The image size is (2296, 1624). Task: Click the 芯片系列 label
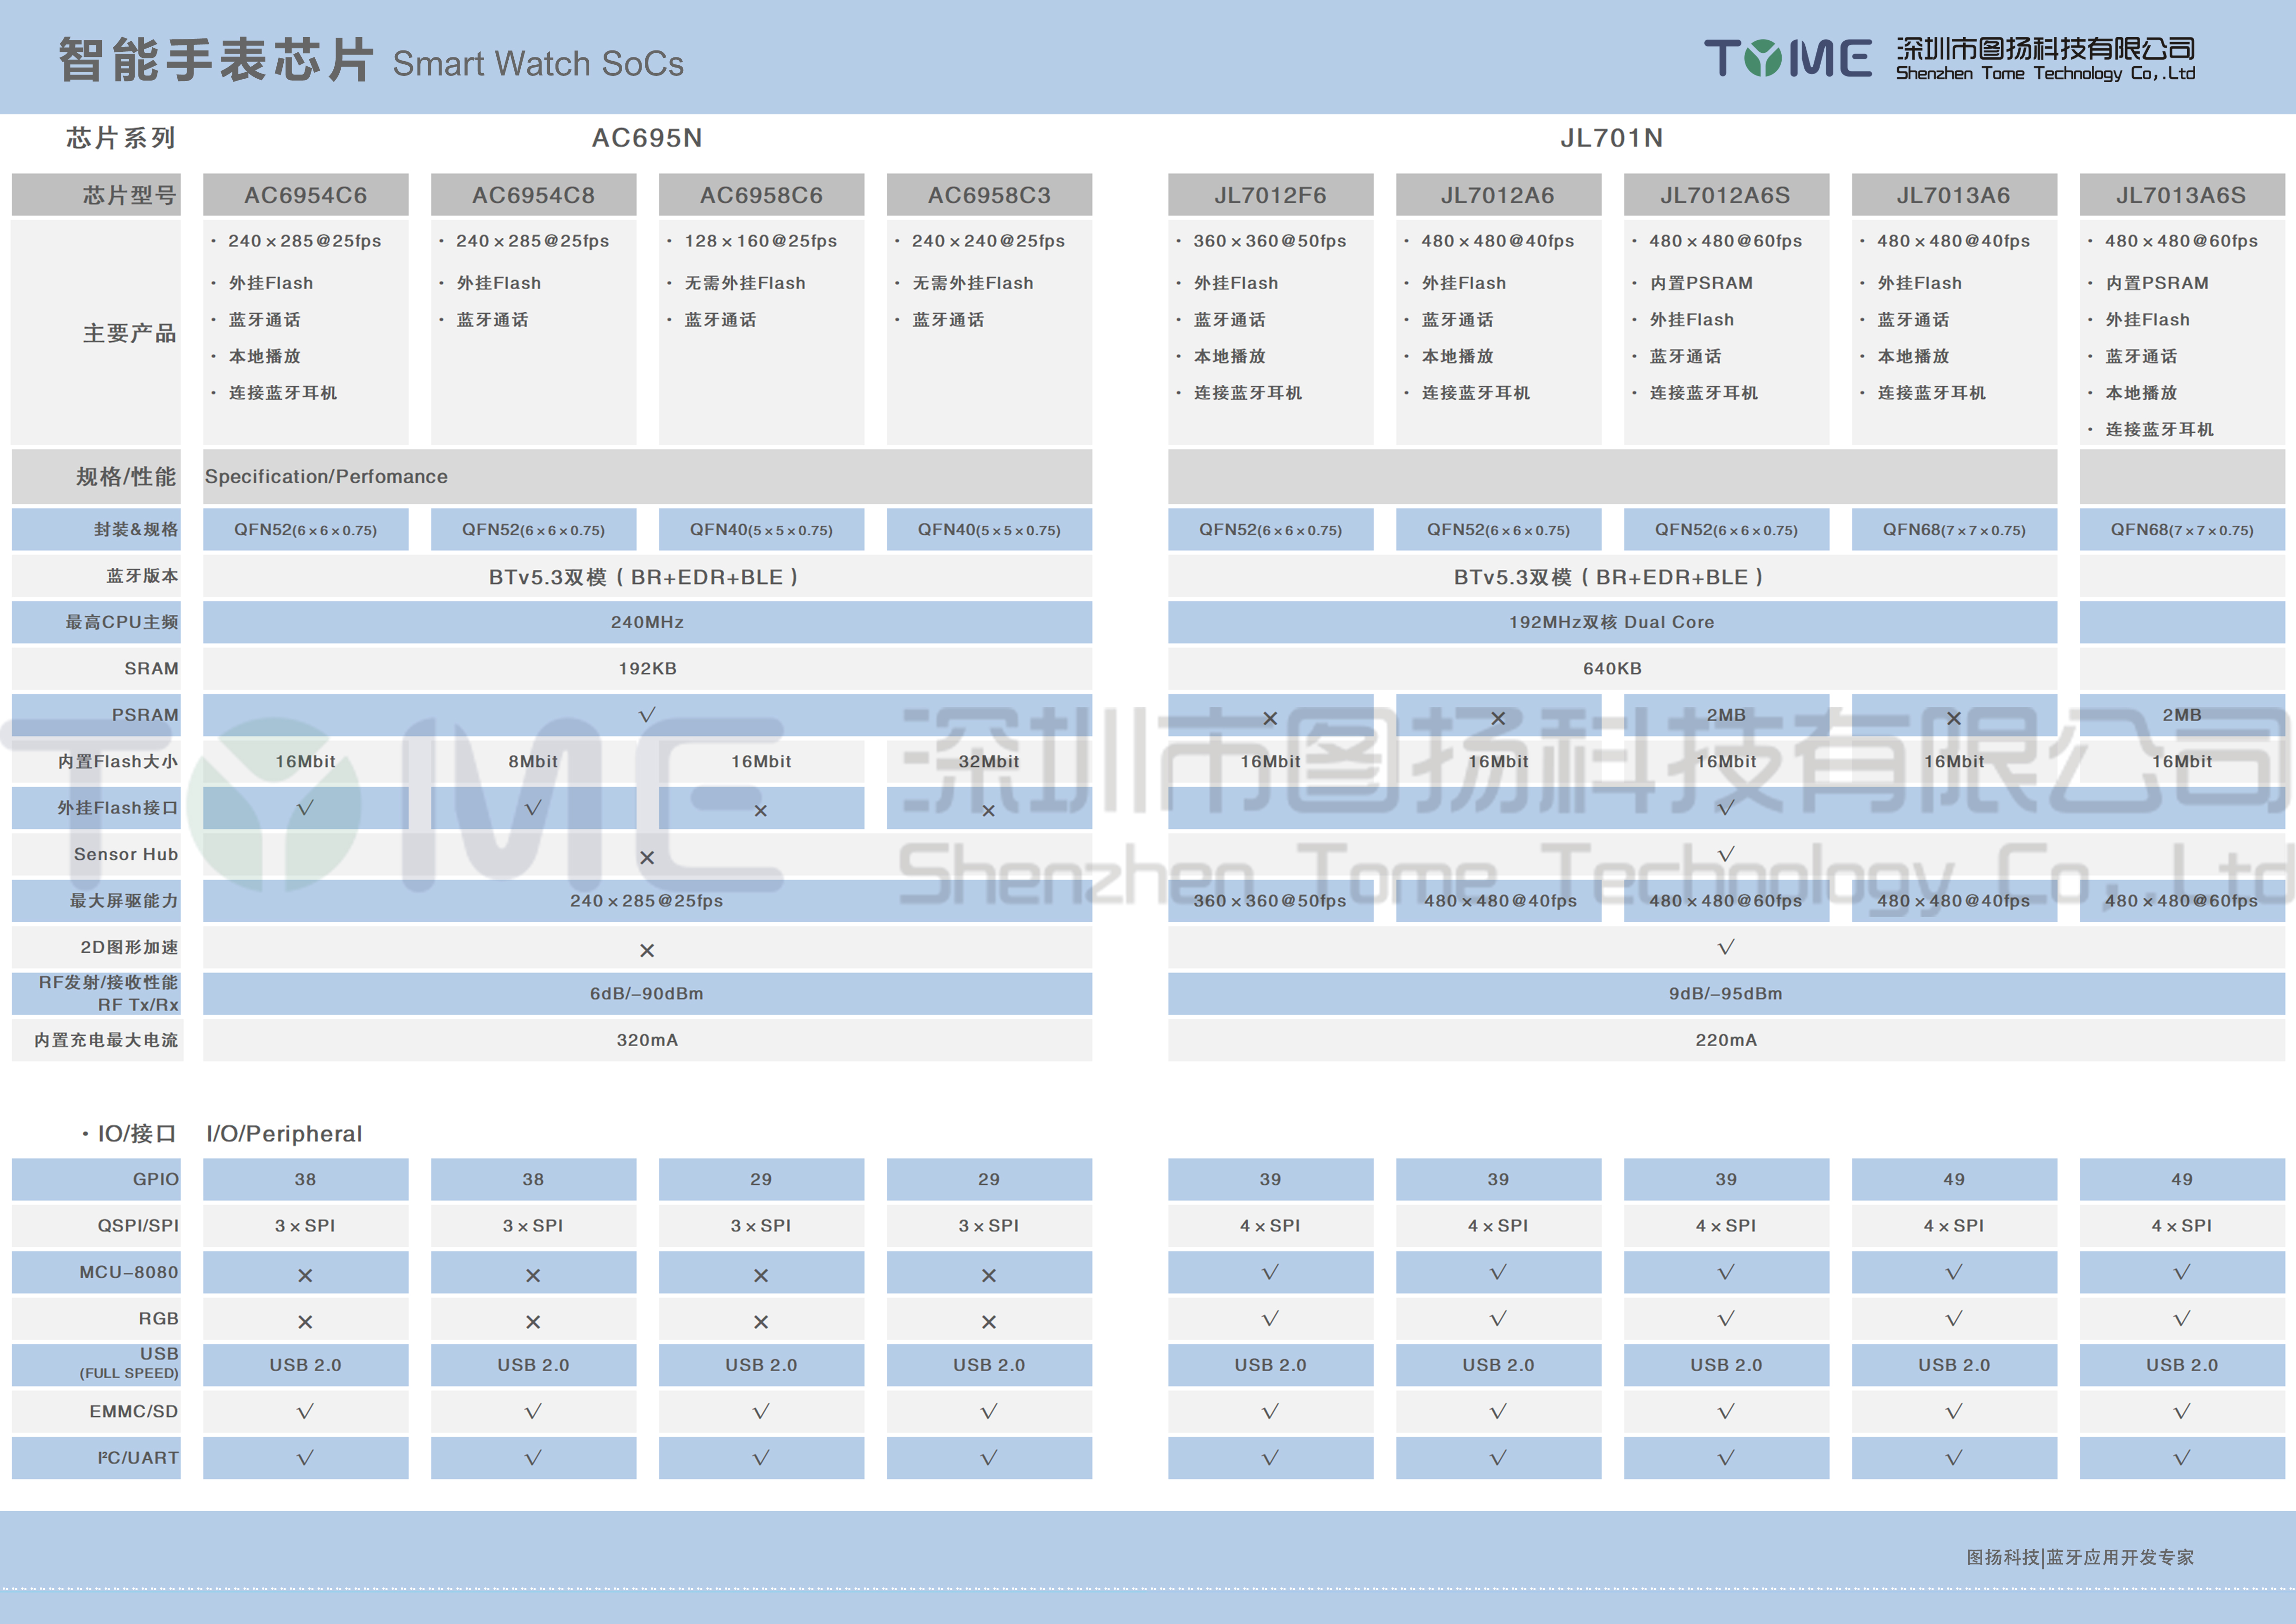(121, 138)
